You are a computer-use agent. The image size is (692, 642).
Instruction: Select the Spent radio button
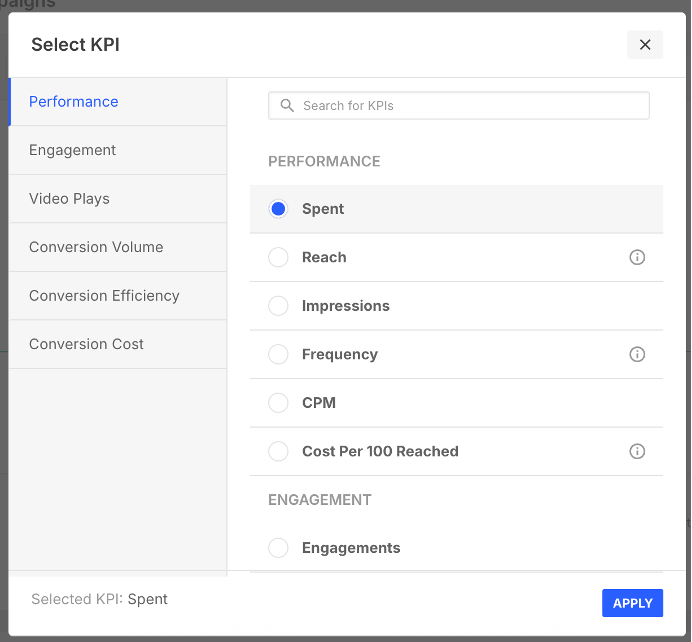tap(278, 209)
